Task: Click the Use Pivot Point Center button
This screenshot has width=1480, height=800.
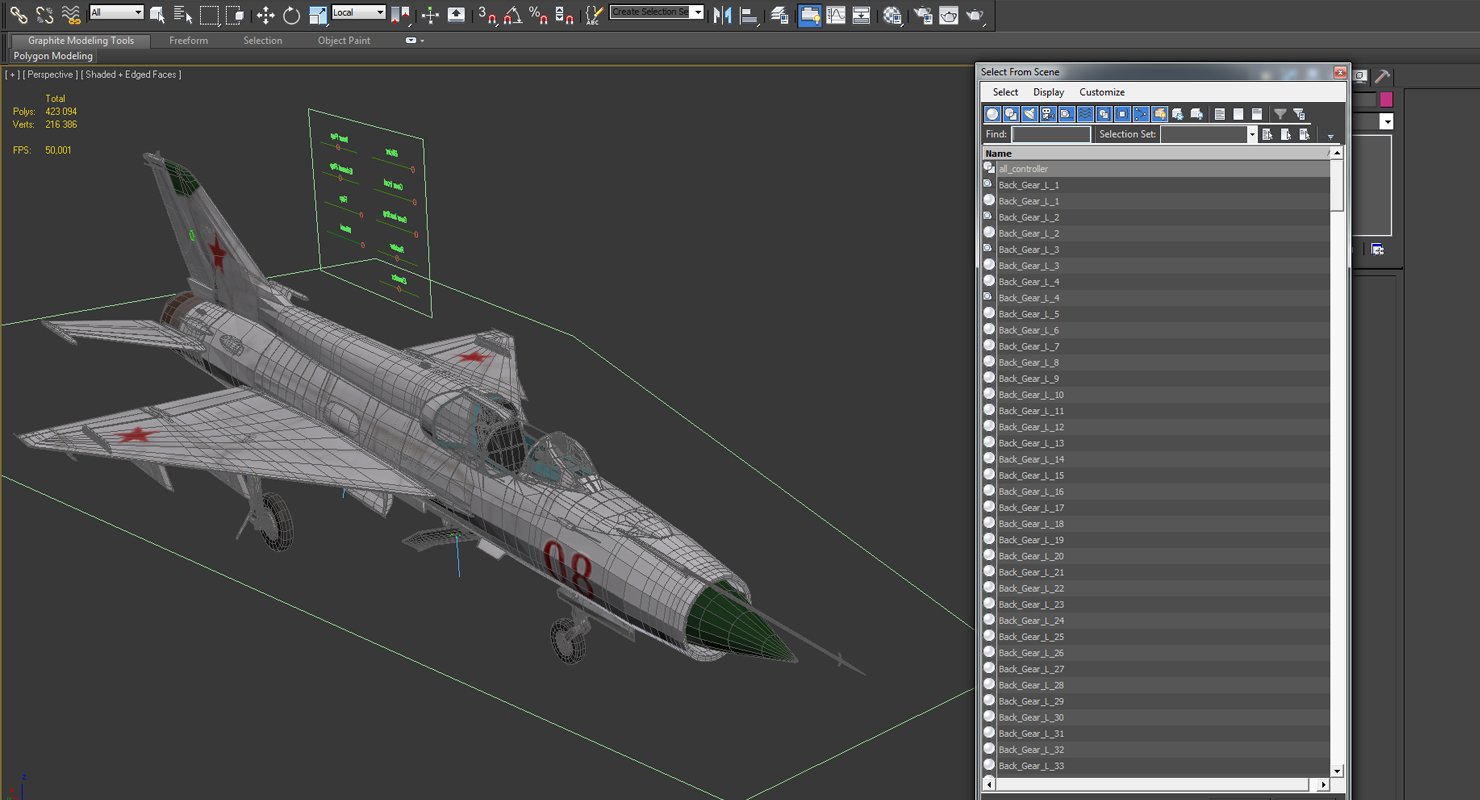Action: (400, 14)
